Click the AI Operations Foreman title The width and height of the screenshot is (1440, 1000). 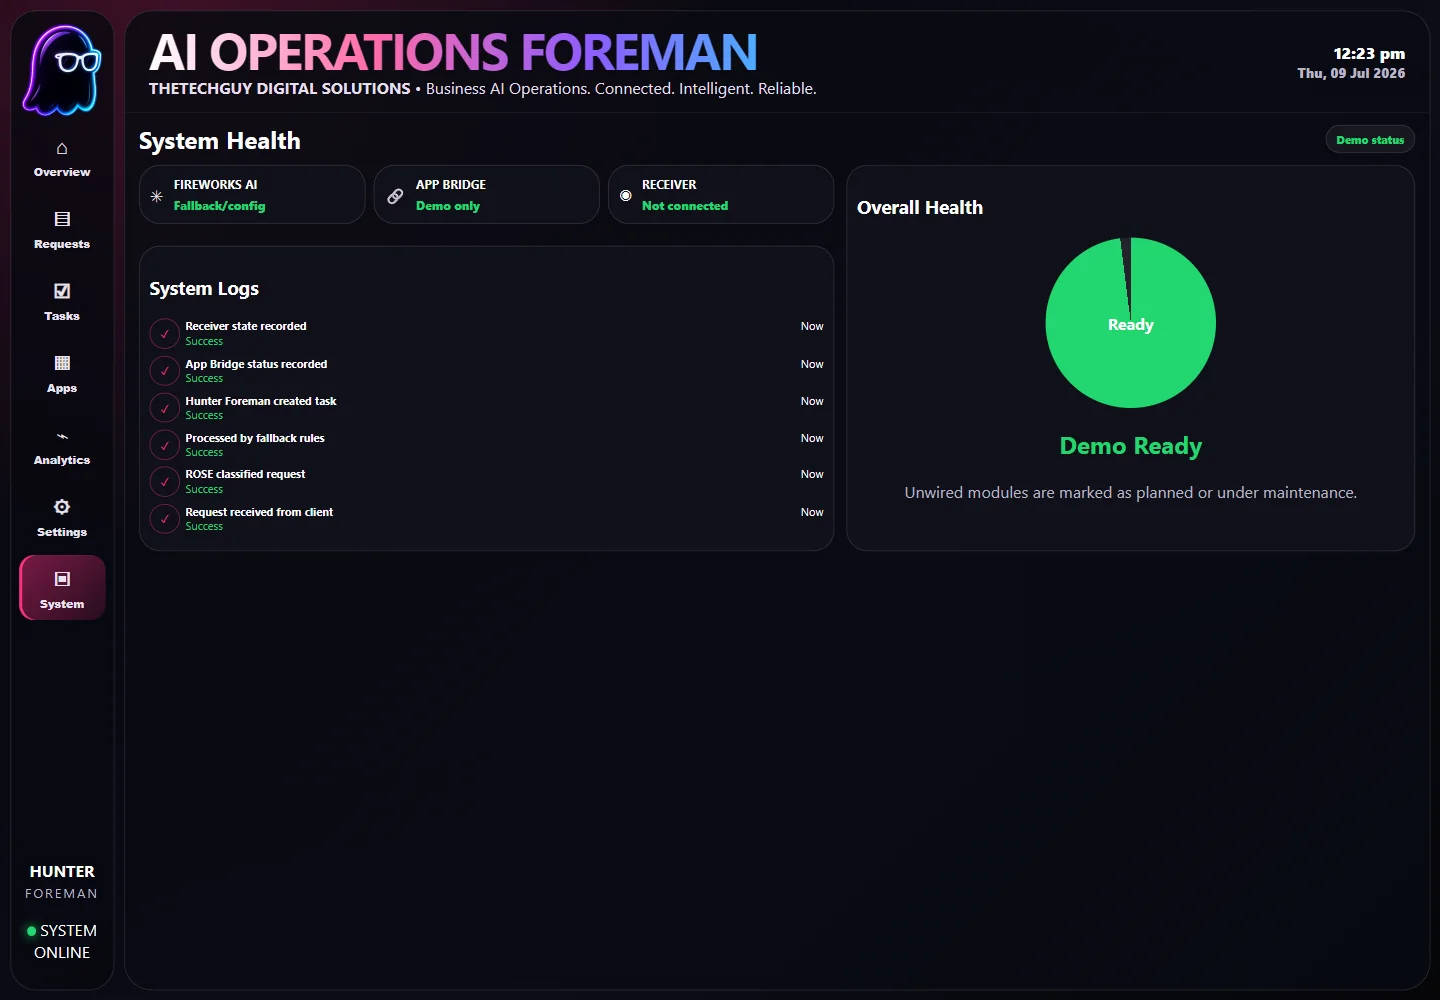click(453, 52)
